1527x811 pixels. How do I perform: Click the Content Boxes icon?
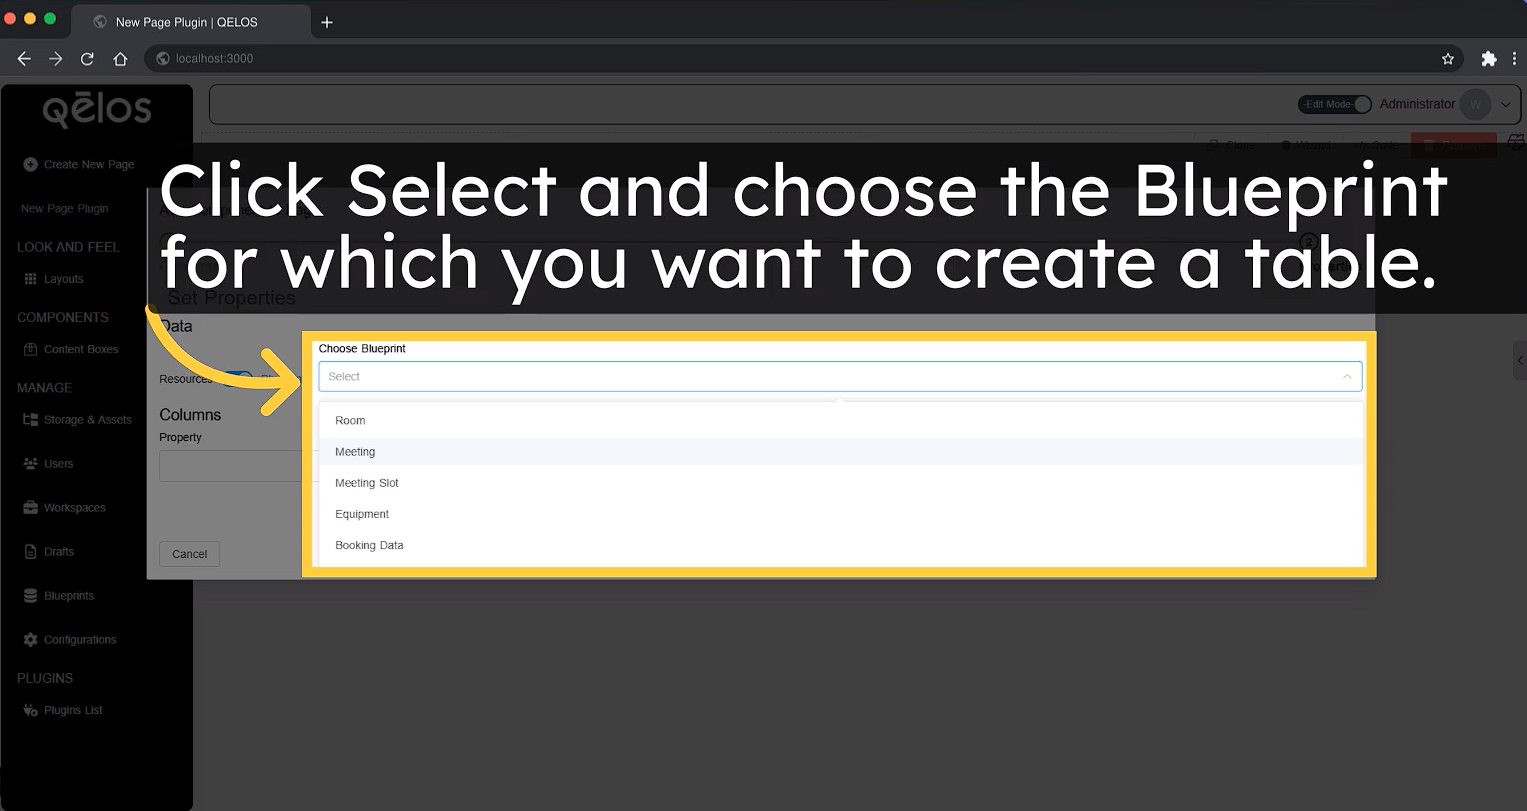pos(30,349)
